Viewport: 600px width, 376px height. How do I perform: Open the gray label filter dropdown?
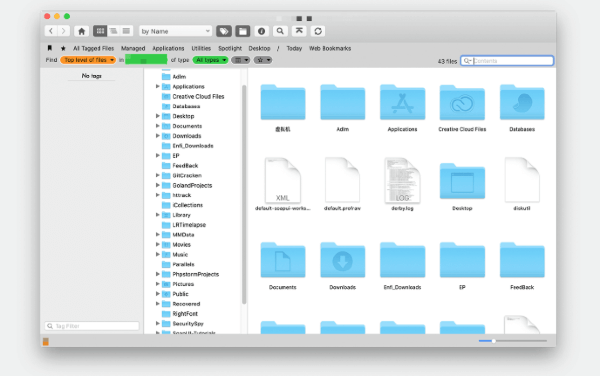pyautogui.click(x=240, y=60)
